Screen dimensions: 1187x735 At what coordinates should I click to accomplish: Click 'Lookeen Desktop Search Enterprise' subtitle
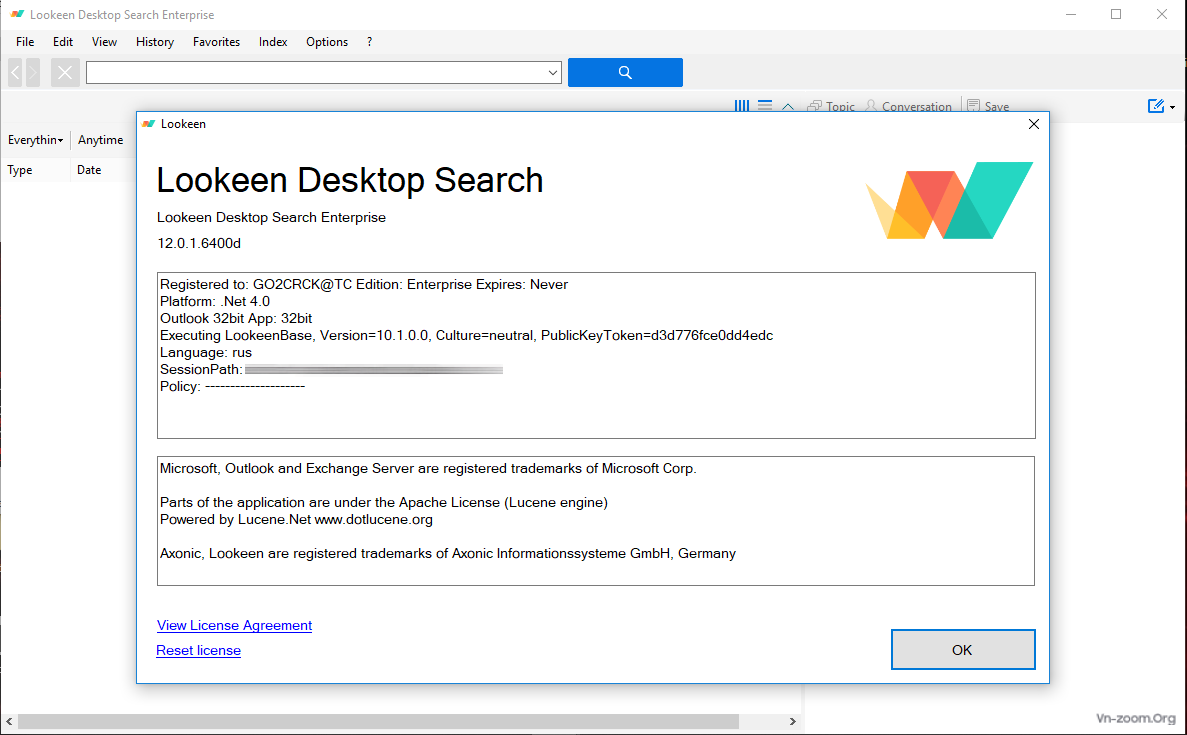(x=271, y=217)
